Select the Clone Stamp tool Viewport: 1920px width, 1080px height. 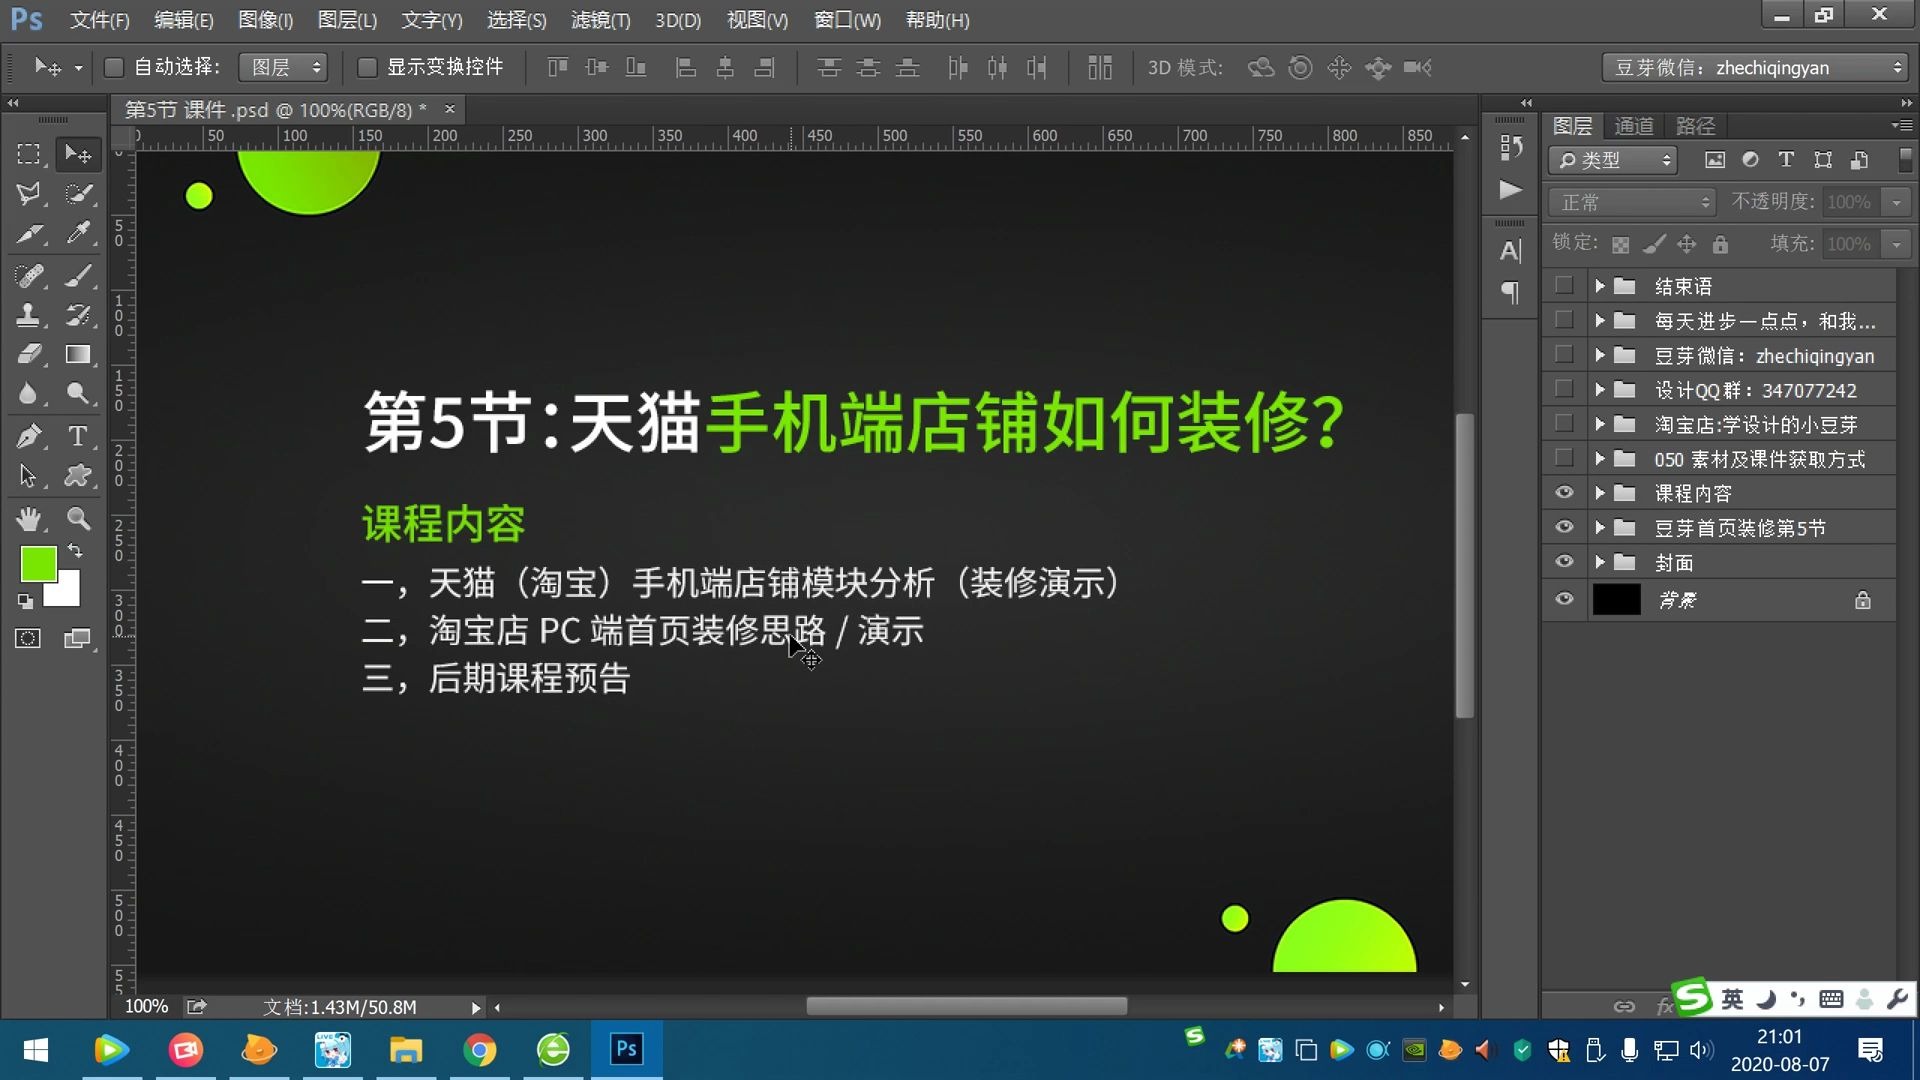(x=28, y=315)
